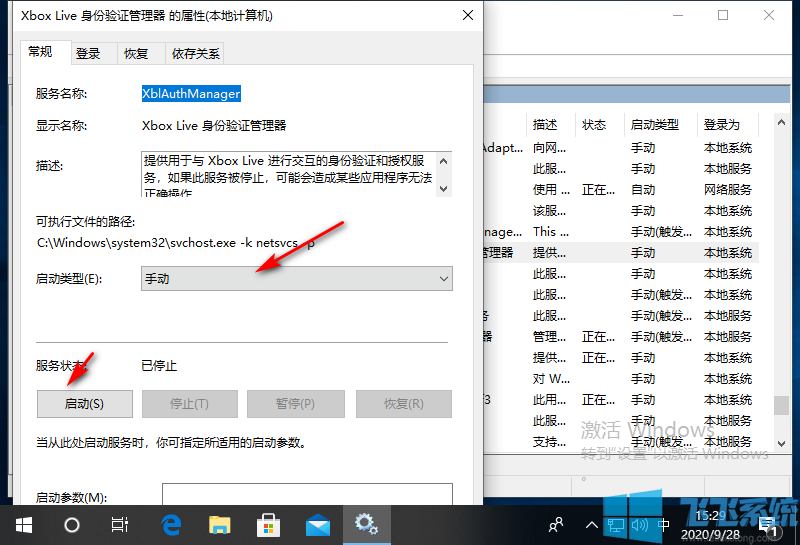
Task: Click the 启动参数 input field
Action: point(307,494)
